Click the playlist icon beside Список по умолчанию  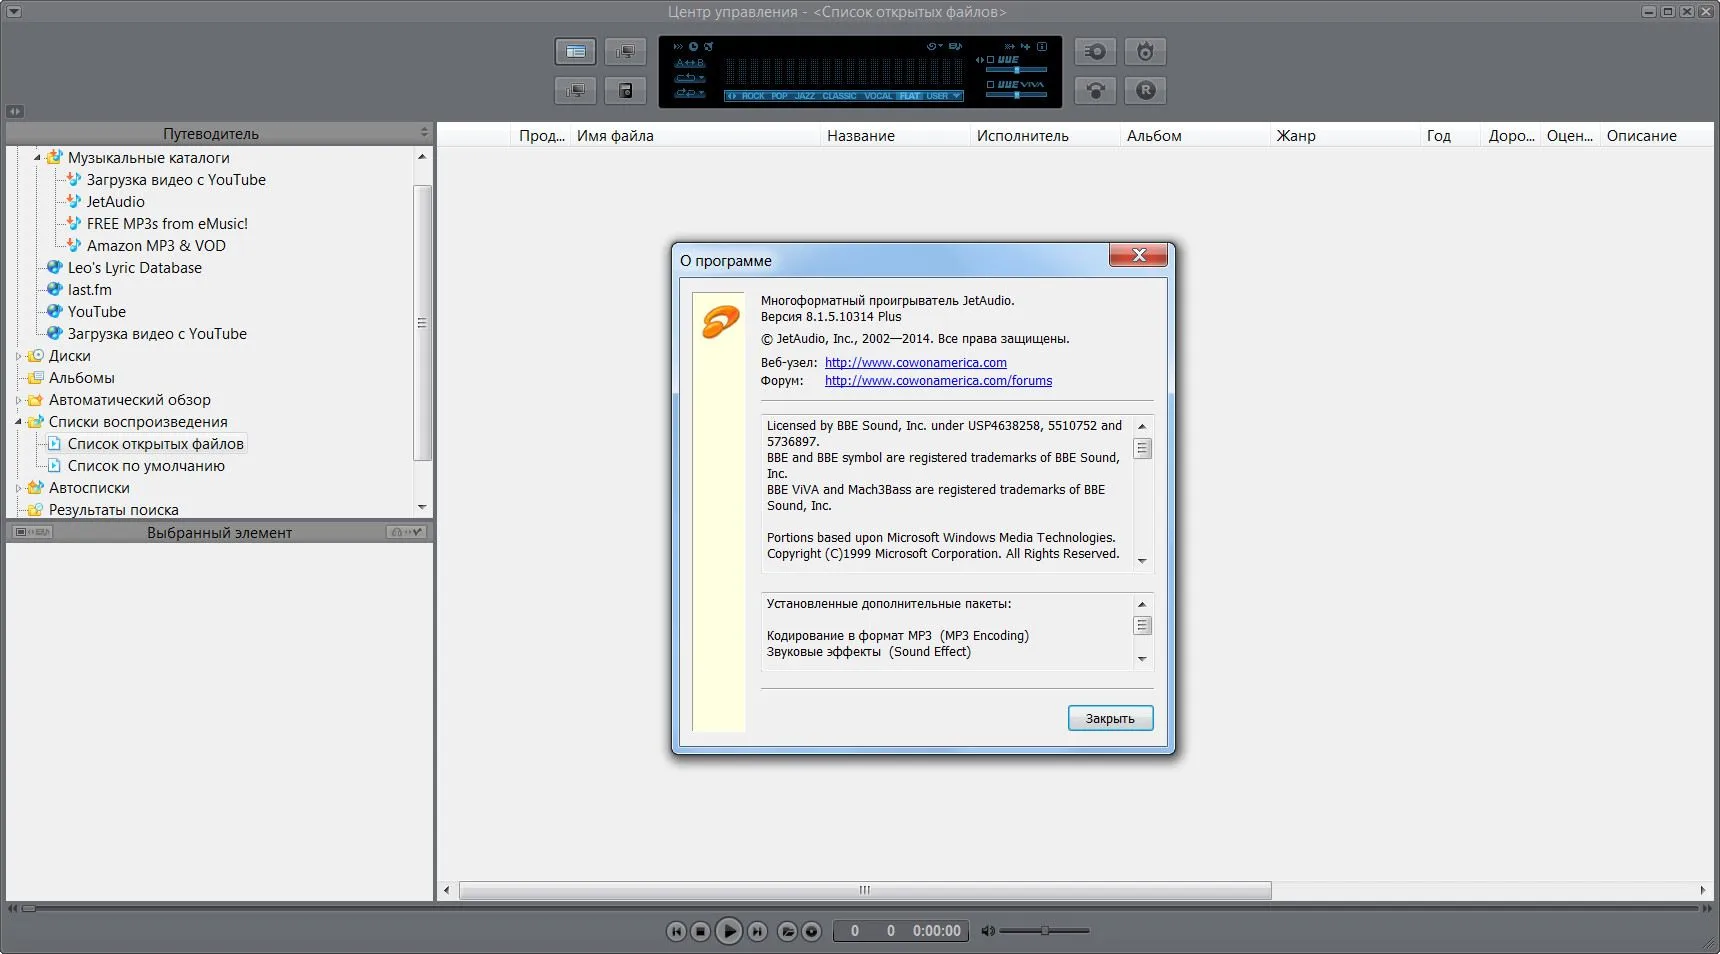[55, 465]
